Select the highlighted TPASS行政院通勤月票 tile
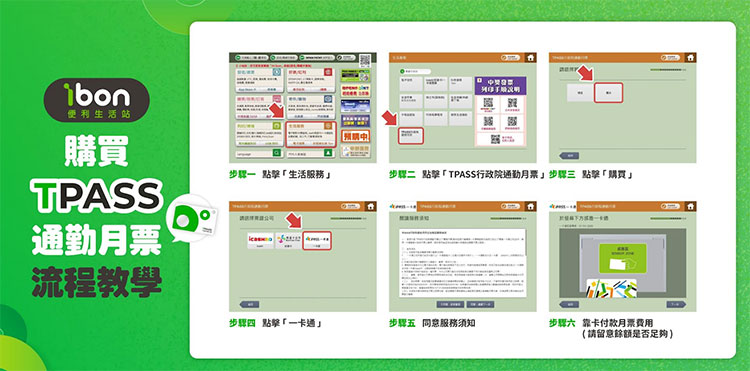The height and width of the screenshot is (371, 750). coord(410,136)
